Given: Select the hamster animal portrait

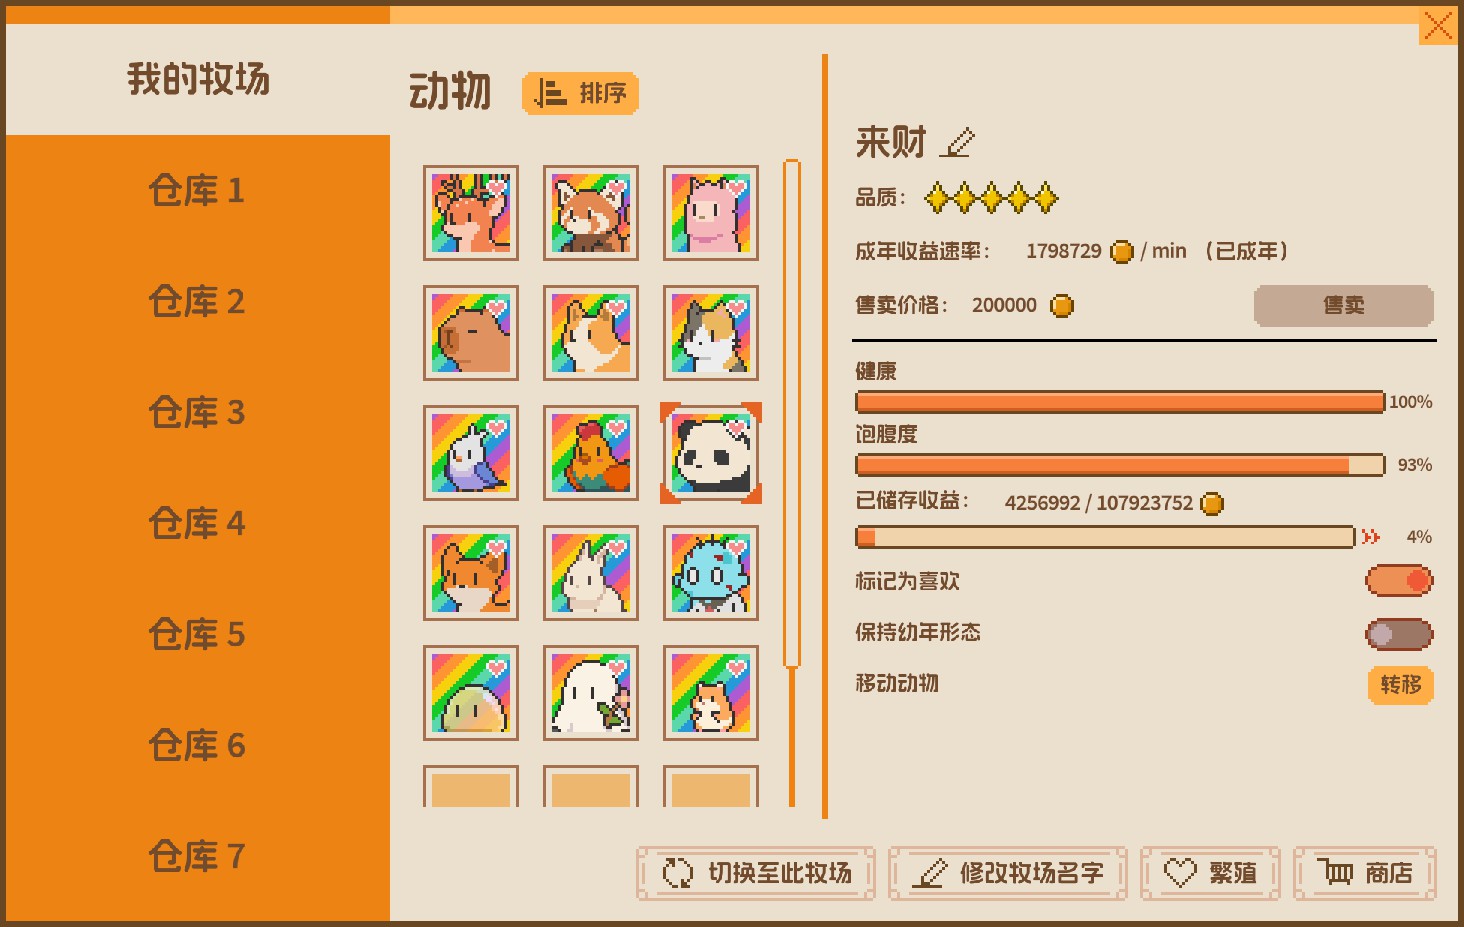Looking at the screenshot, I should (711, 693).
